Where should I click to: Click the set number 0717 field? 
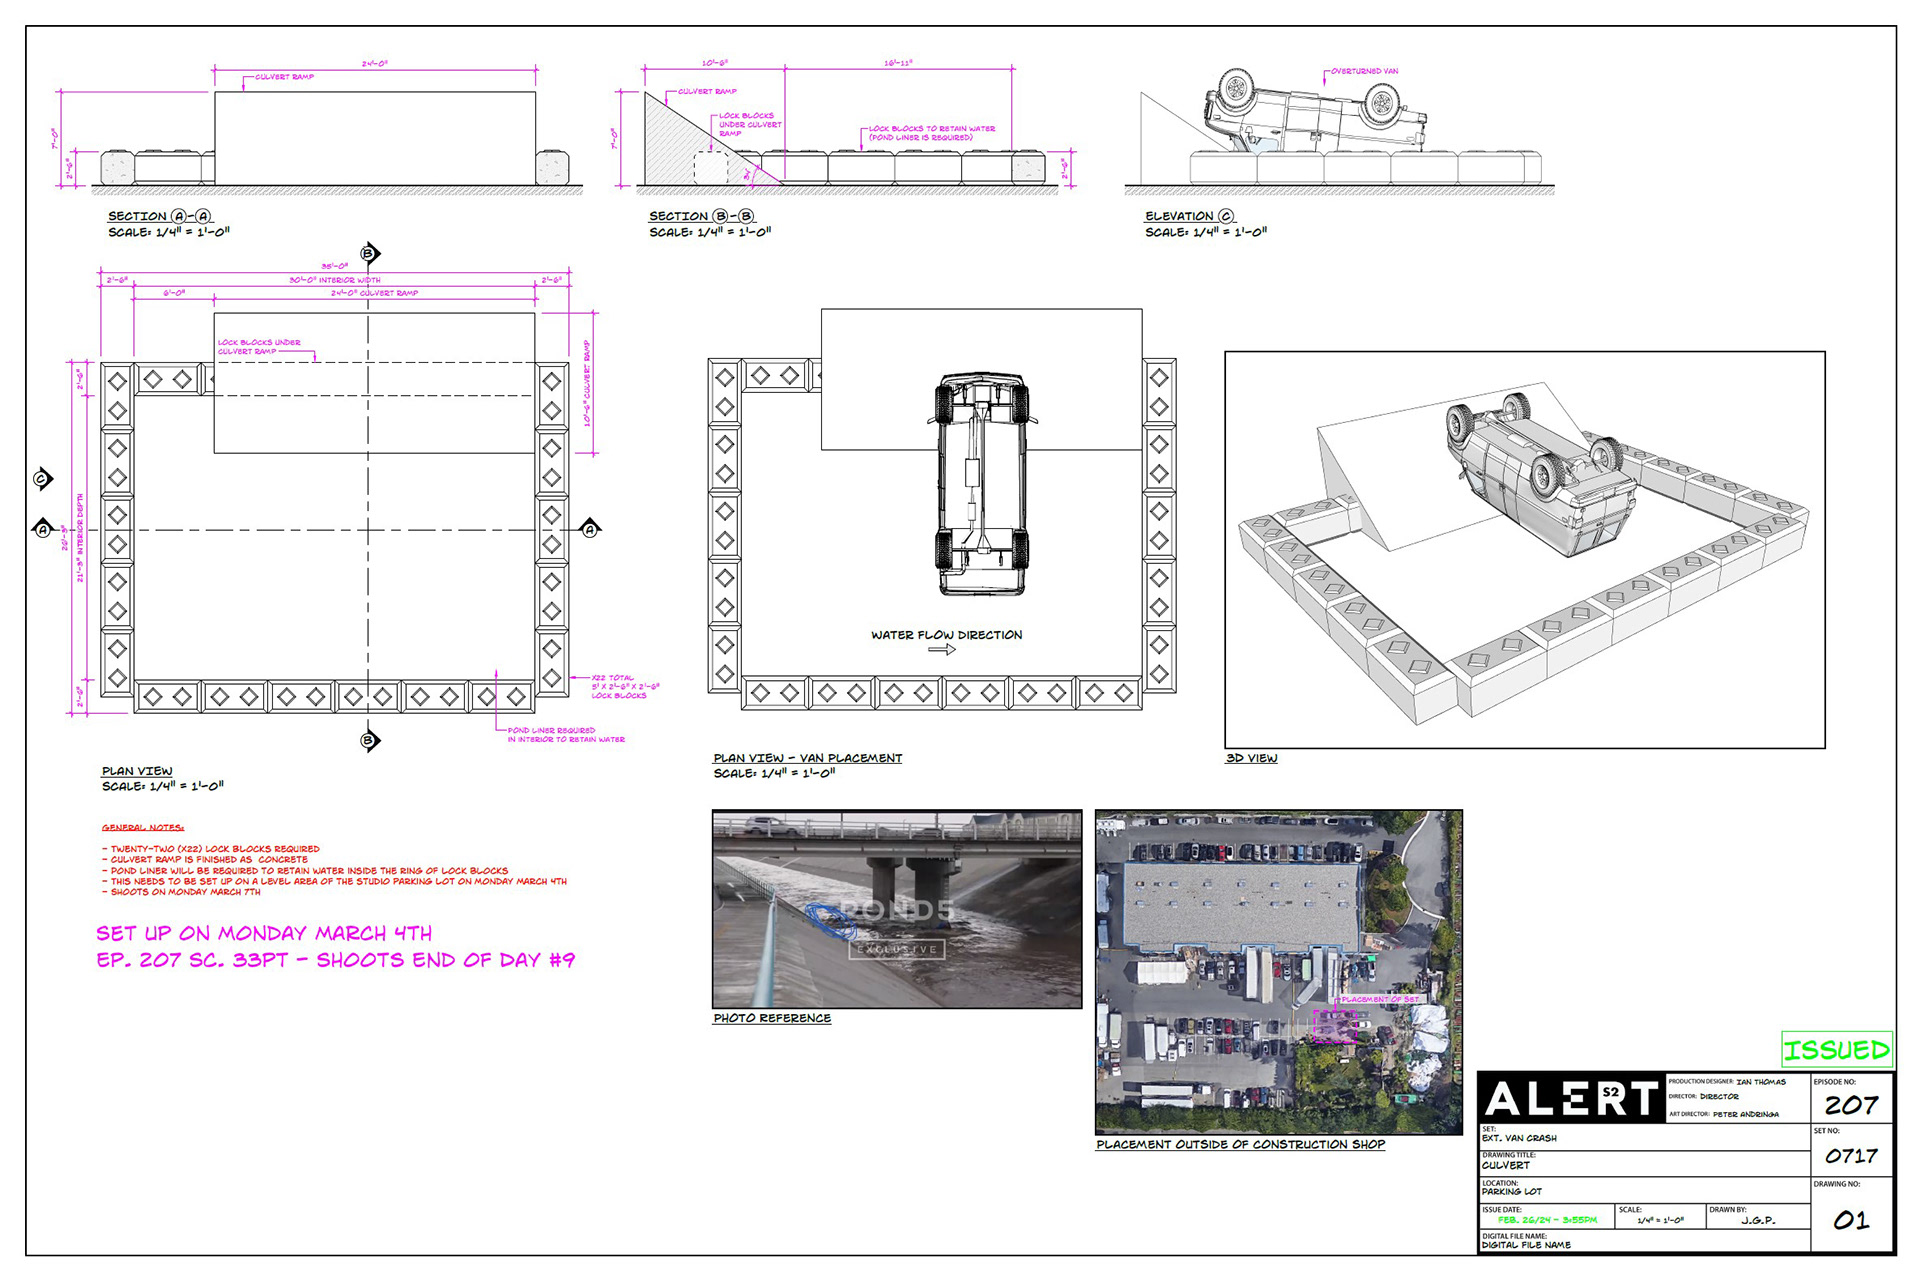point(1851,1156)
